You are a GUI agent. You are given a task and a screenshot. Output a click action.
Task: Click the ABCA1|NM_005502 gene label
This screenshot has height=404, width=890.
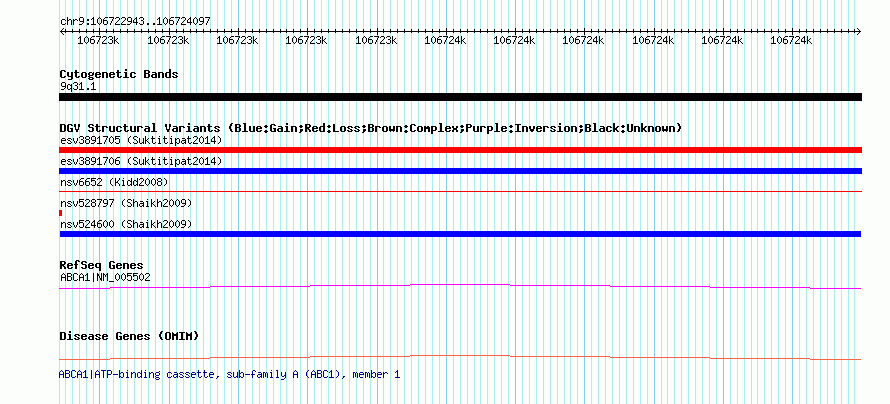tap(105, 277)
